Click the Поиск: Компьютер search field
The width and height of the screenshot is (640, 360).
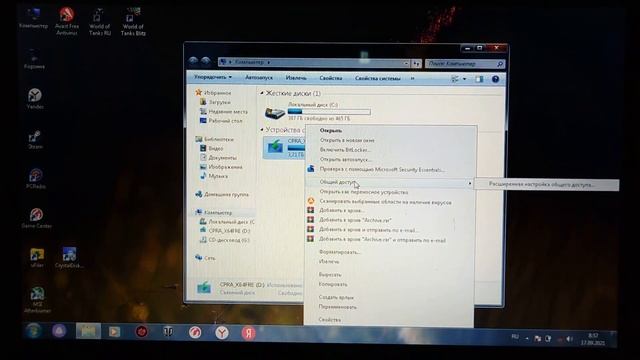465,64
